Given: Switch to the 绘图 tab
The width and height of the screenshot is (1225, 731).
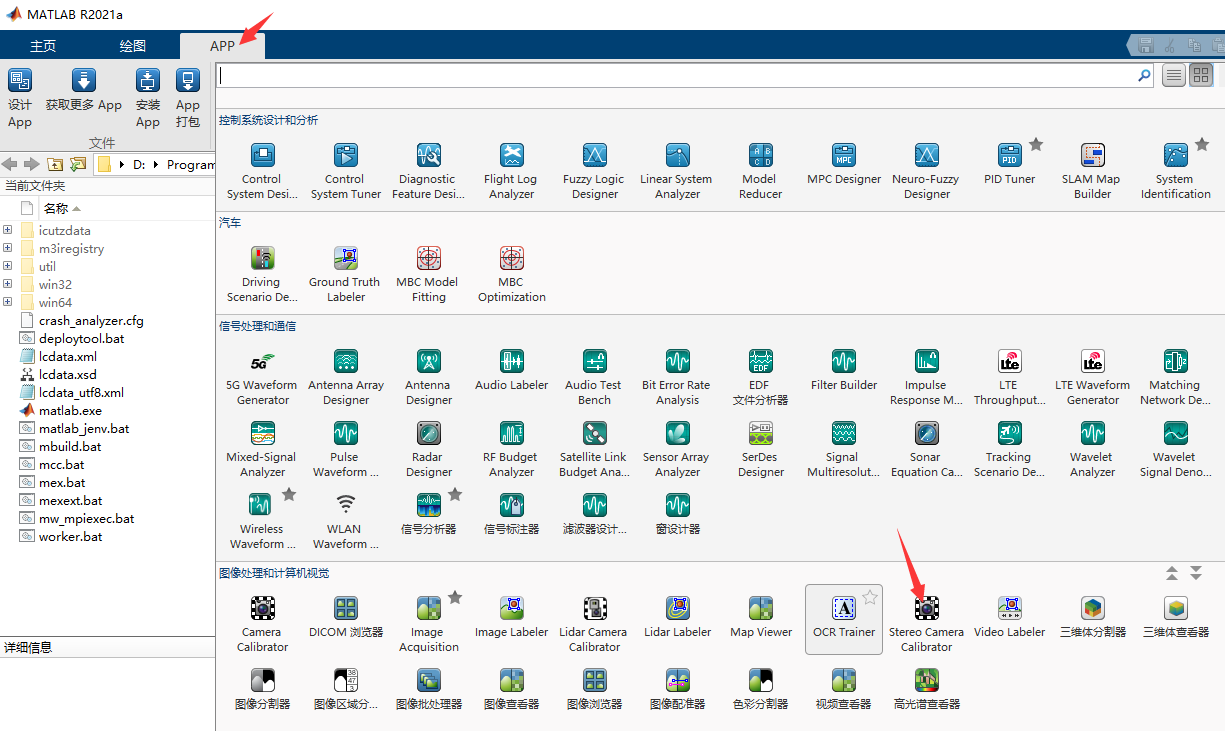Looking at the screenshot, I should pyautogui.click(x=133, y=46).
